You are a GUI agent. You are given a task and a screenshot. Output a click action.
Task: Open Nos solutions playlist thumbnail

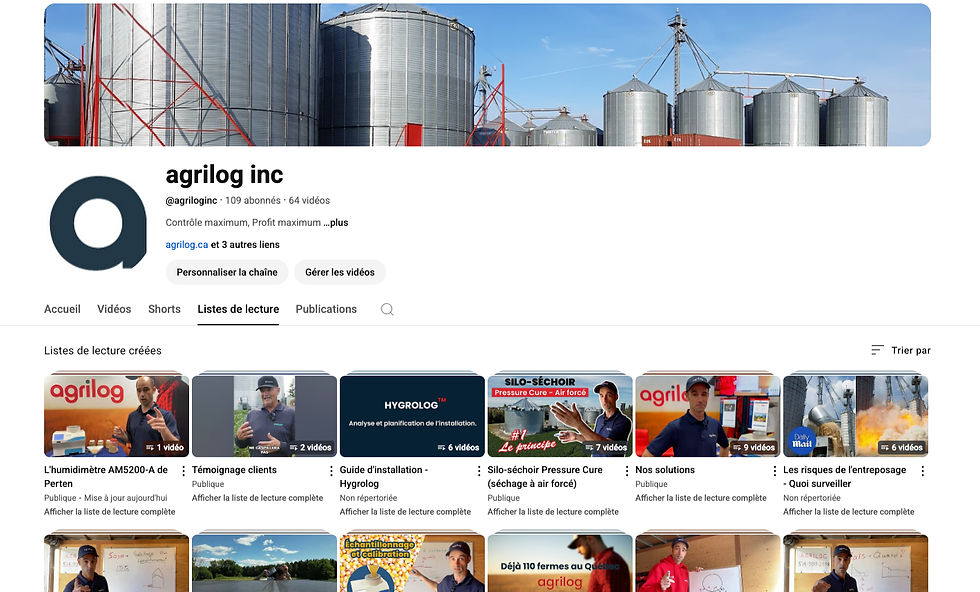point(708,416)
